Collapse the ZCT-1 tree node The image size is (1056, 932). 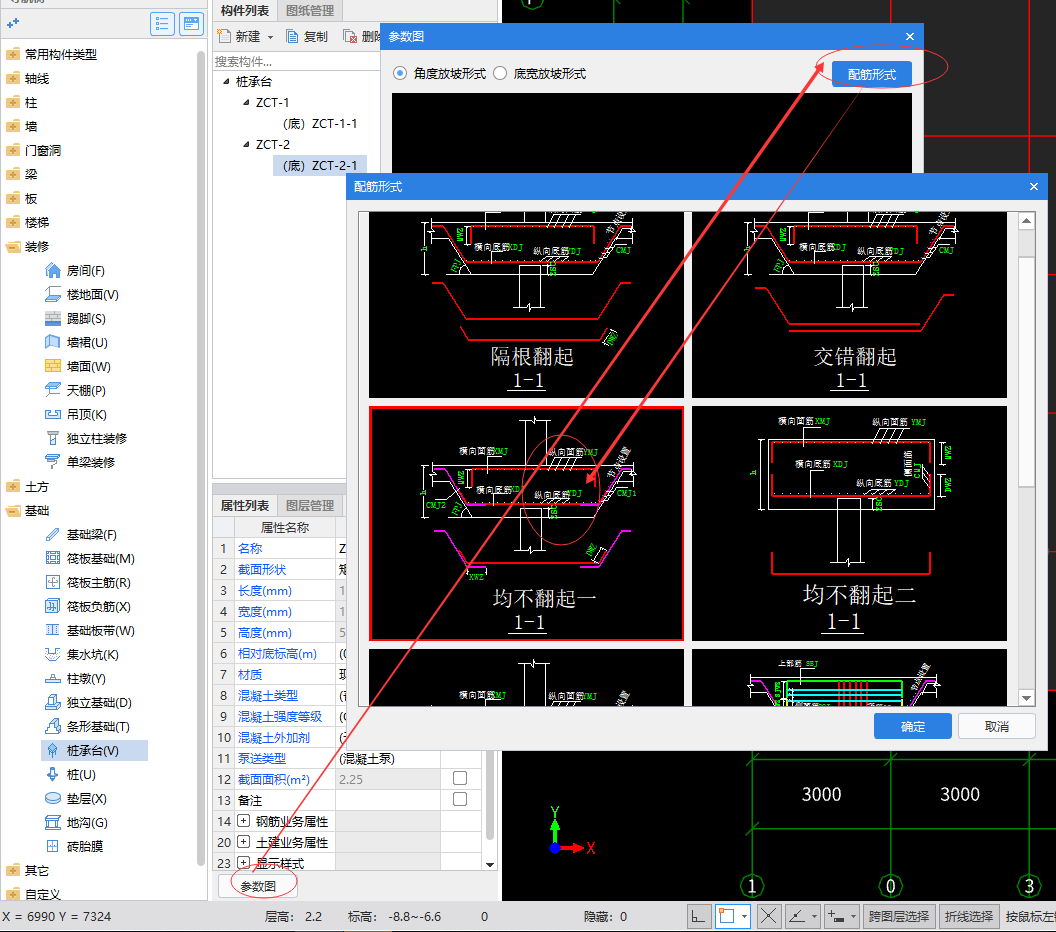246,102
